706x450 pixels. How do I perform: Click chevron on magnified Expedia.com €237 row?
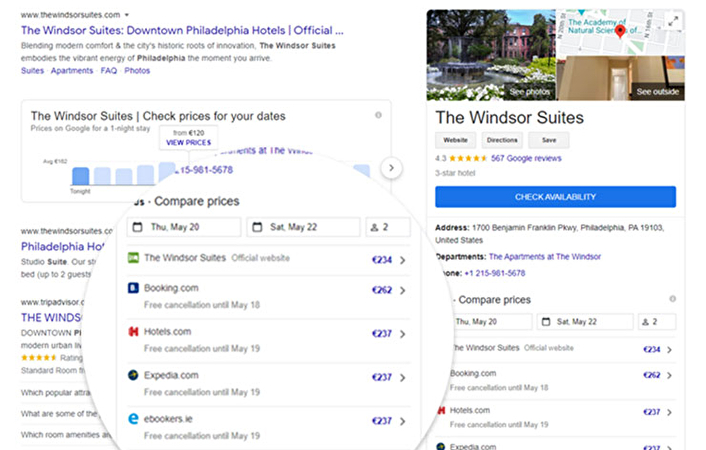[403, 377]
